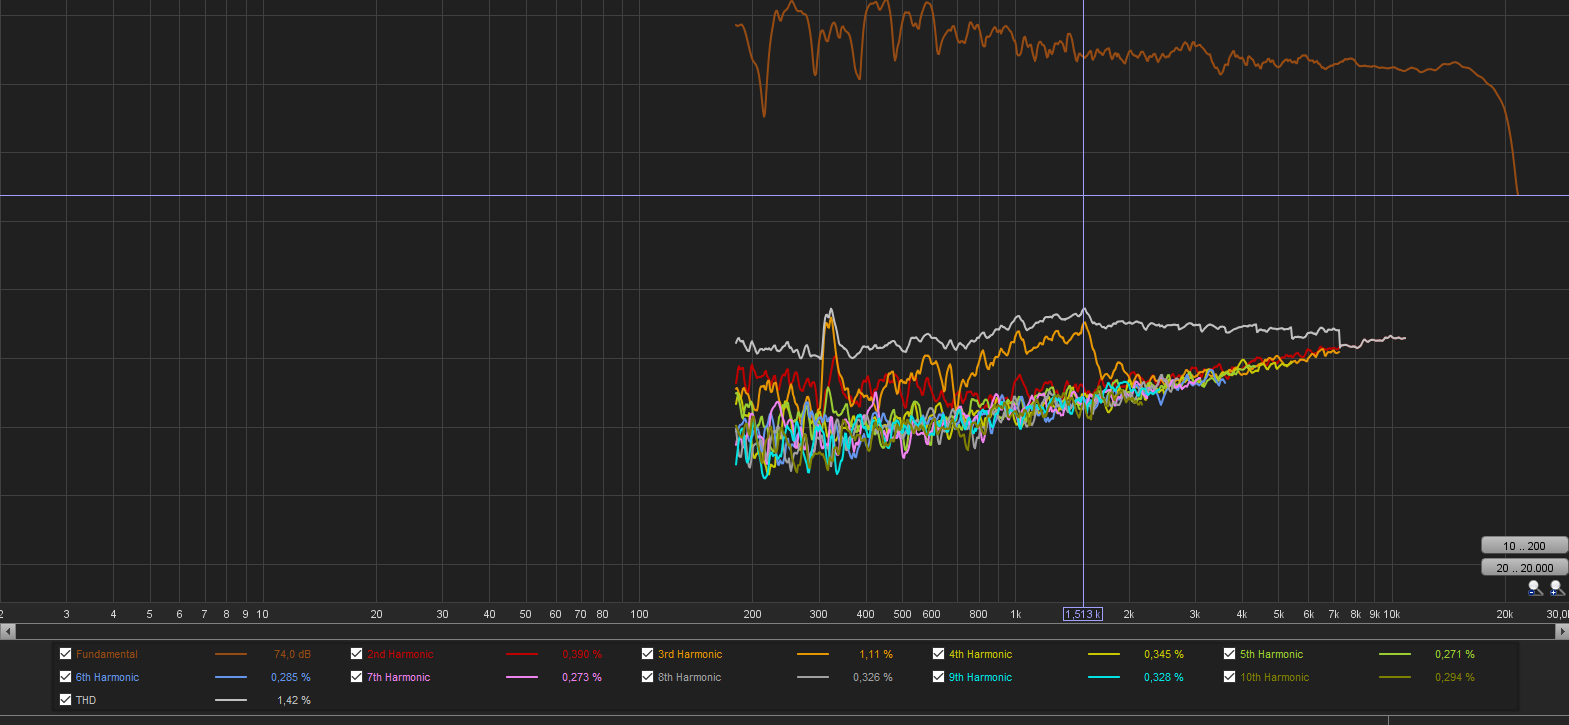Click the blue 6th Harmonic line swatch
Screen dimensions: 1569x725
coord(231,677)
